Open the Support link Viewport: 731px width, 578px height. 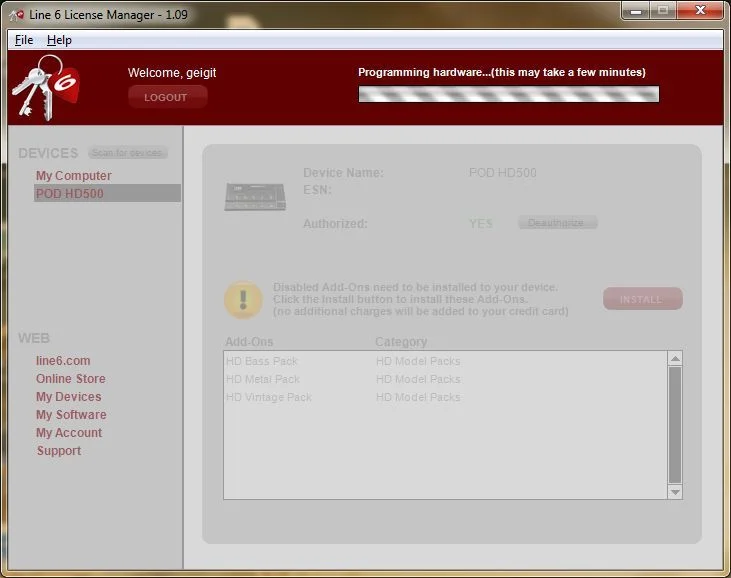(59, 451)
